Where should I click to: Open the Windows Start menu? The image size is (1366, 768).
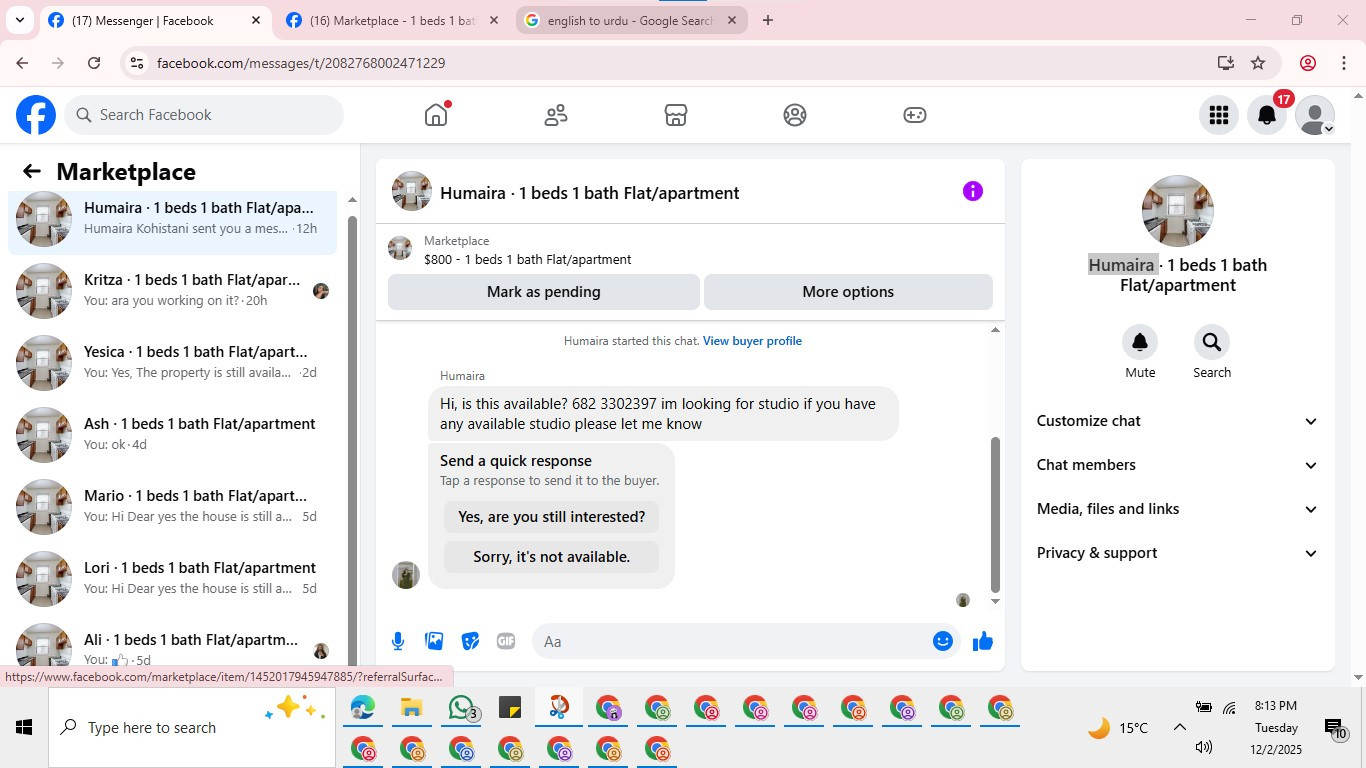(x=24, y=727)
